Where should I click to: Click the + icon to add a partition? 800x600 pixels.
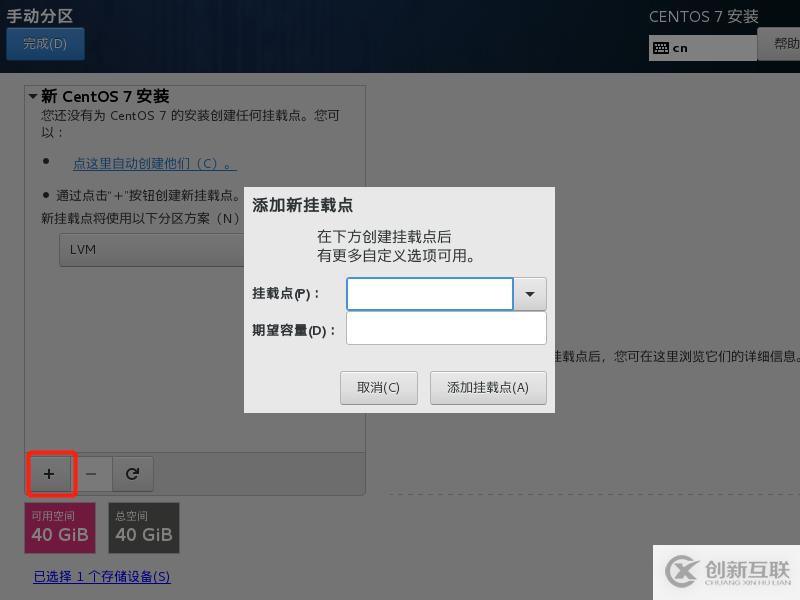[50, 474]
